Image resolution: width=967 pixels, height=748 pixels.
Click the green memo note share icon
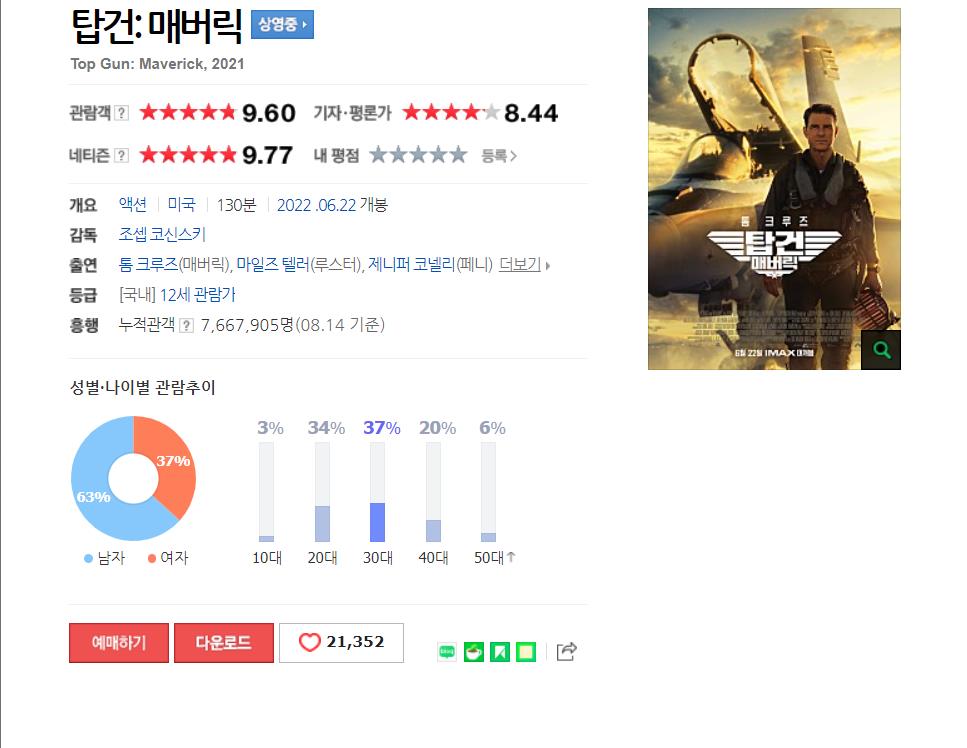(x=526, y=652)
